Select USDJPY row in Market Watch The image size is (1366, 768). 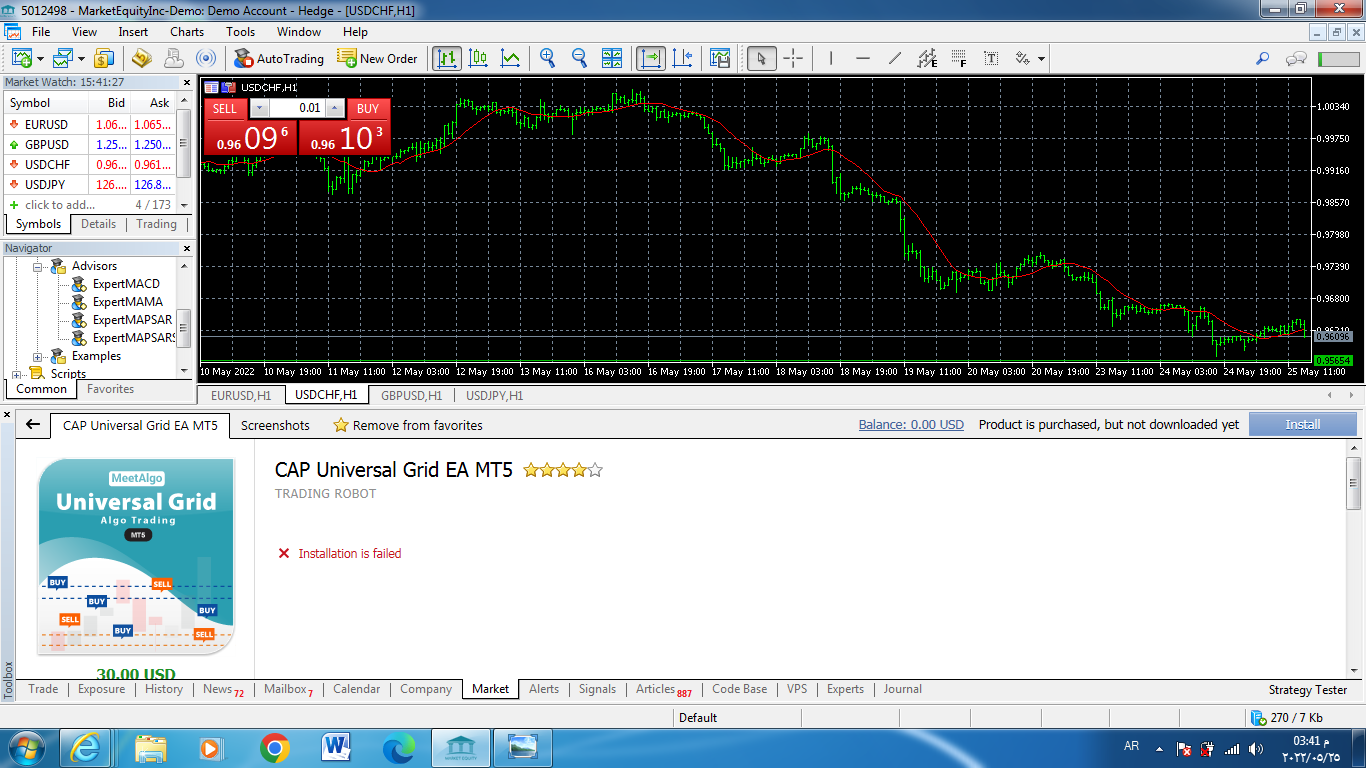(x=90, y=184)
